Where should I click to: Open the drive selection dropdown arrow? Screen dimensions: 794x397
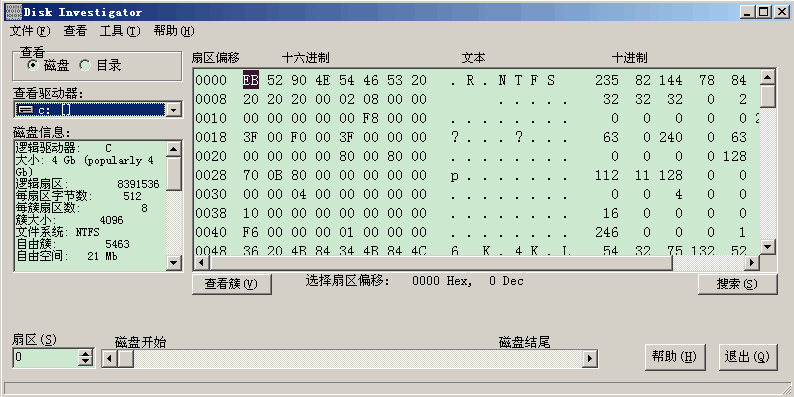click(x=174, y=109)
